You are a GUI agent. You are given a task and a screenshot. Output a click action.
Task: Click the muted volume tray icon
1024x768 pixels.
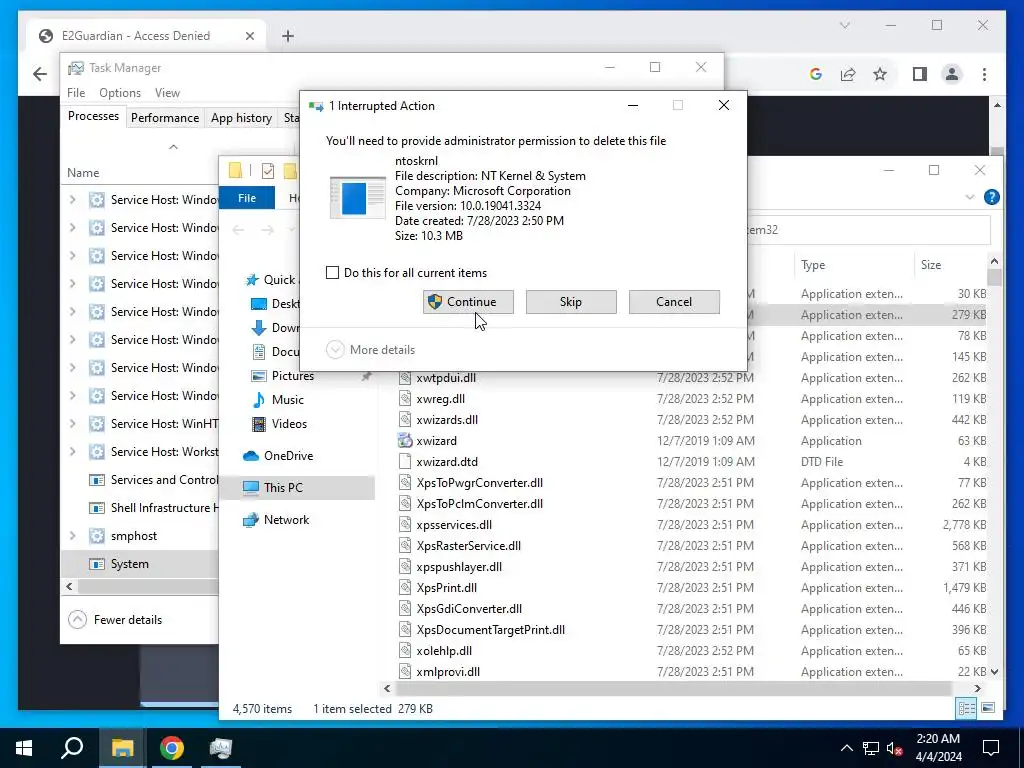coord(895,748)
